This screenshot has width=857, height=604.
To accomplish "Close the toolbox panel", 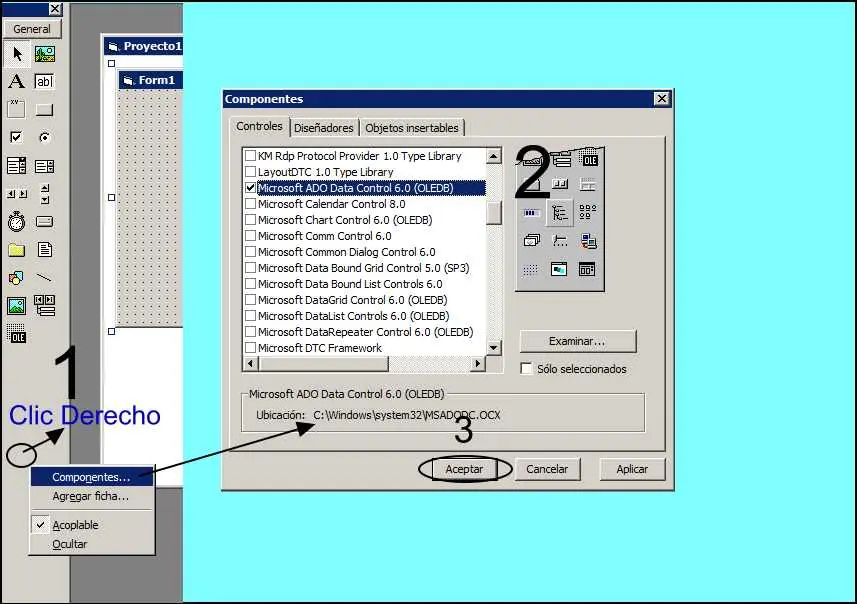I will [55, 9].
